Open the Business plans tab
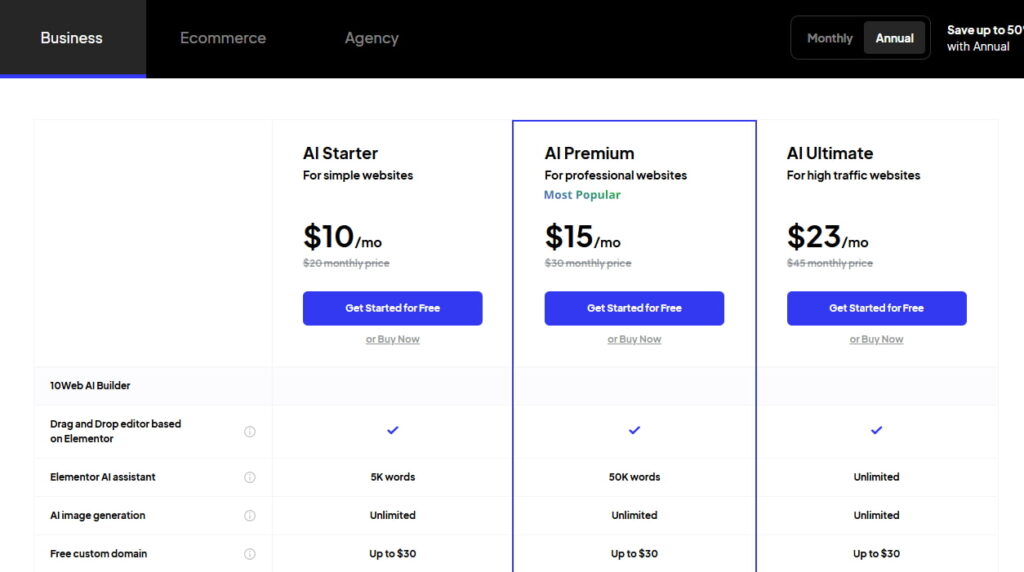 [72, 38]
